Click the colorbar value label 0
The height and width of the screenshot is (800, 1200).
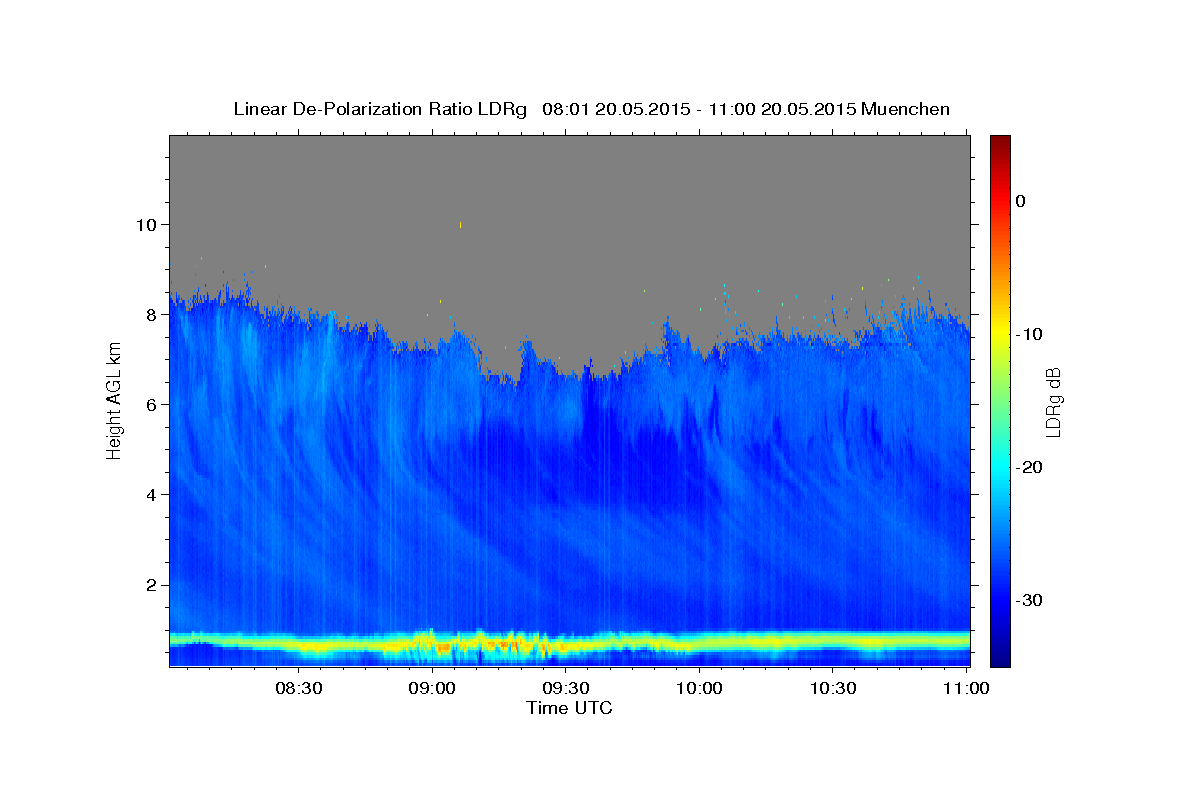[1020, 201]
